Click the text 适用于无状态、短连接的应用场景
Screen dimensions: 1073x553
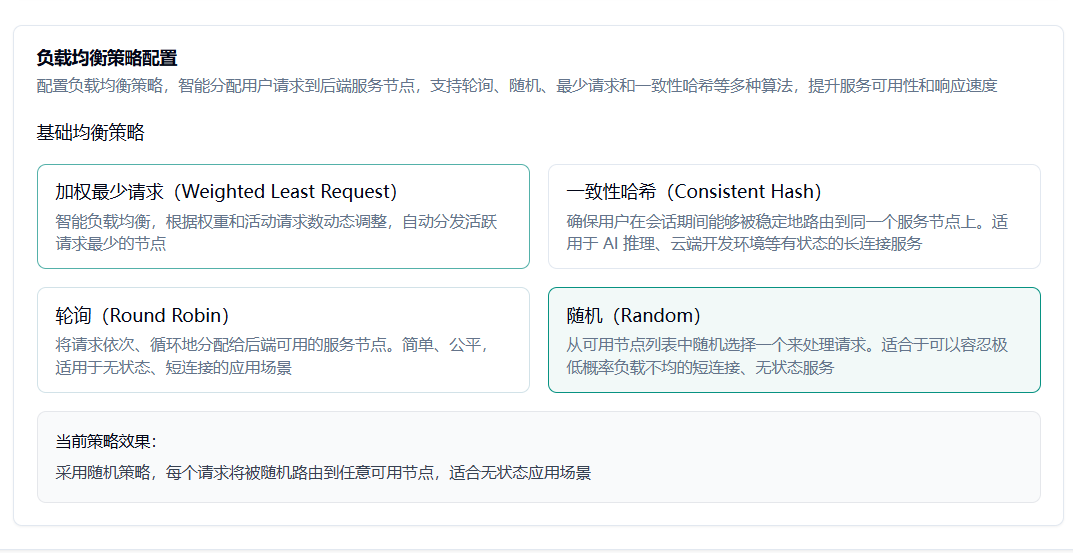click(173, 367)
